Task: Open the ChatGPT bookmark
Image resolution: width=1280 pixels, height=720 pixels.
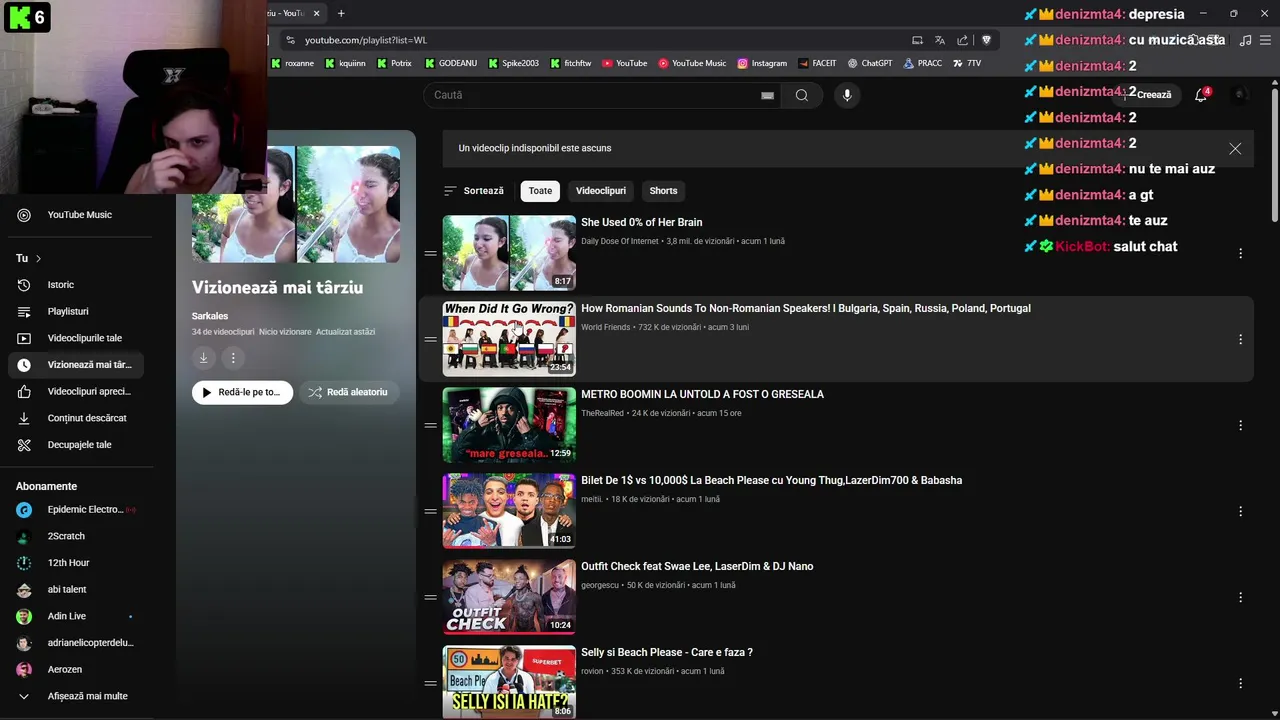Action: (x=870, y=63)
